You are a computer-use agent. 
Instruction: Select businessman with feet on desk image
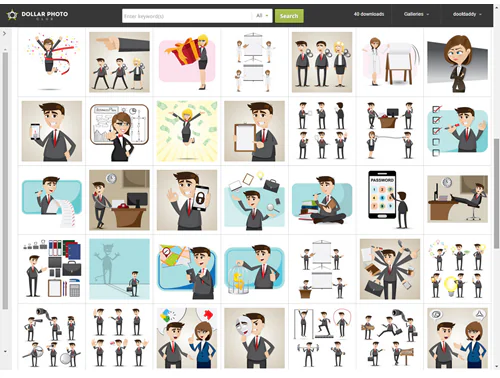(x=457, y=200)
